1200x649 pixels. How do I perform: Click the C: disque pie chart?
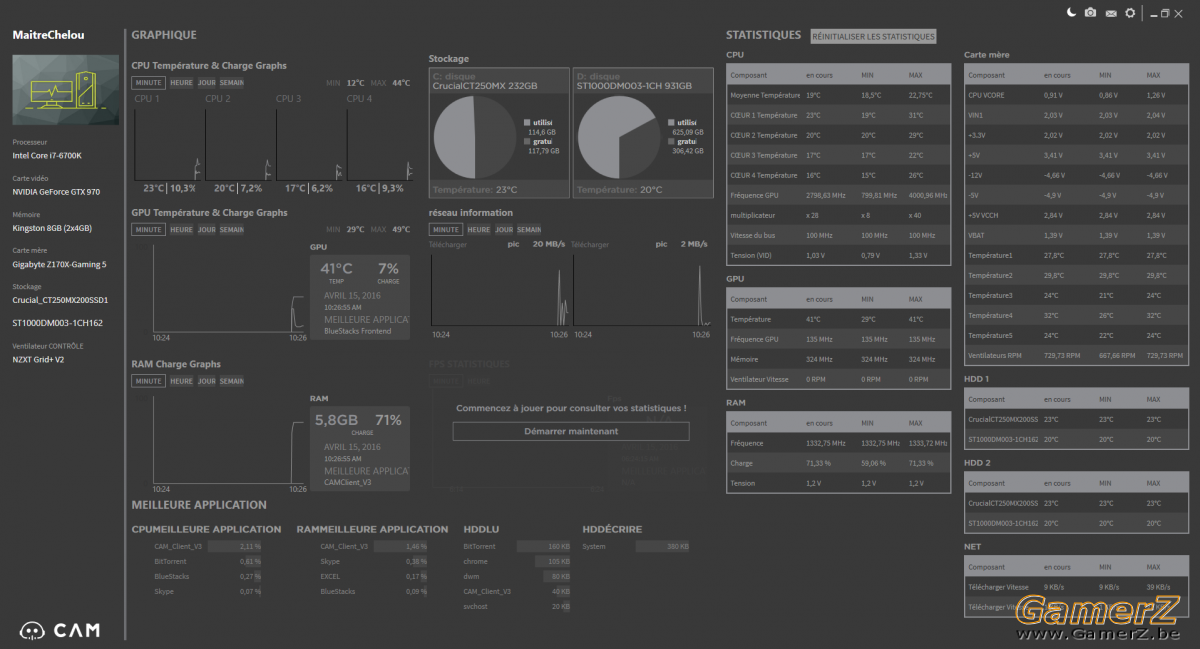click(474, 138)
